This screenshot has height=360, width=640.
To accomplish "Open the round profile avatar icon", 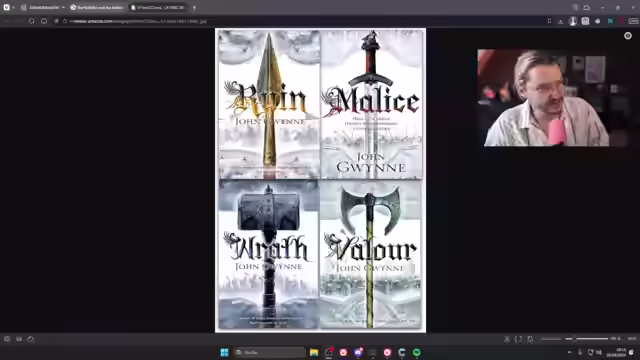I will pos(573,21).
